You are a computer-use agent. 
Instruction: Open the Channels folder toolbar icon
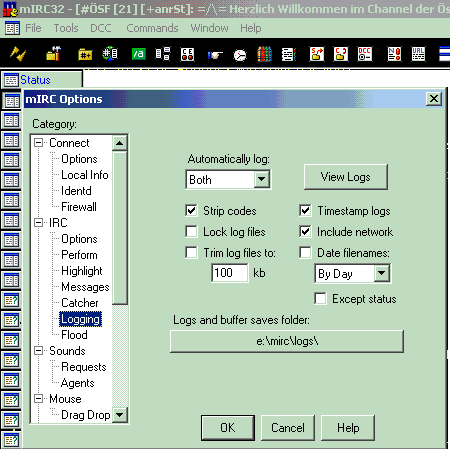[85, 54]
